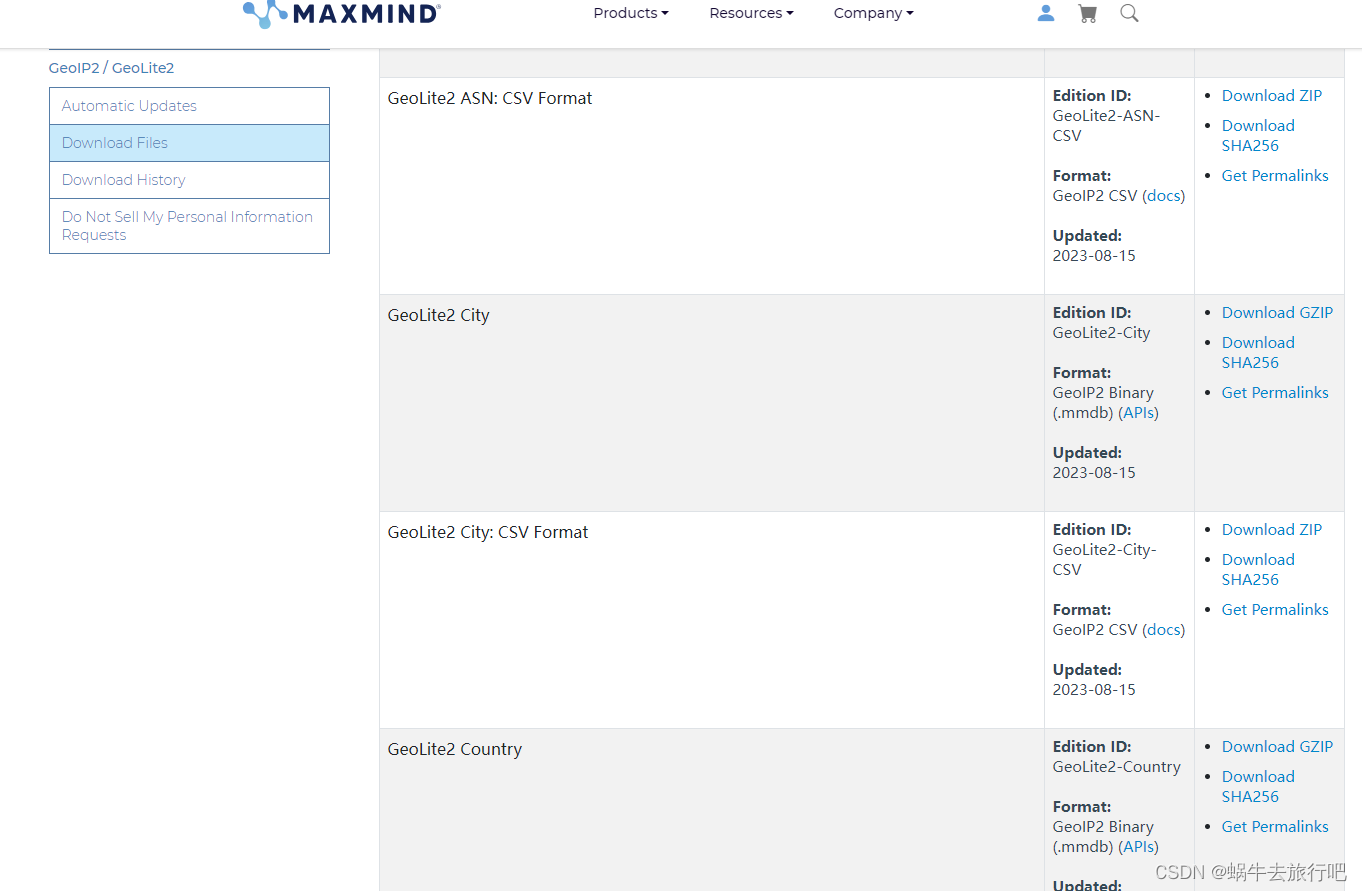Expand the Resources dropdown menu
The height and width of the screenshot is (891, 1362).
(751, 13)
